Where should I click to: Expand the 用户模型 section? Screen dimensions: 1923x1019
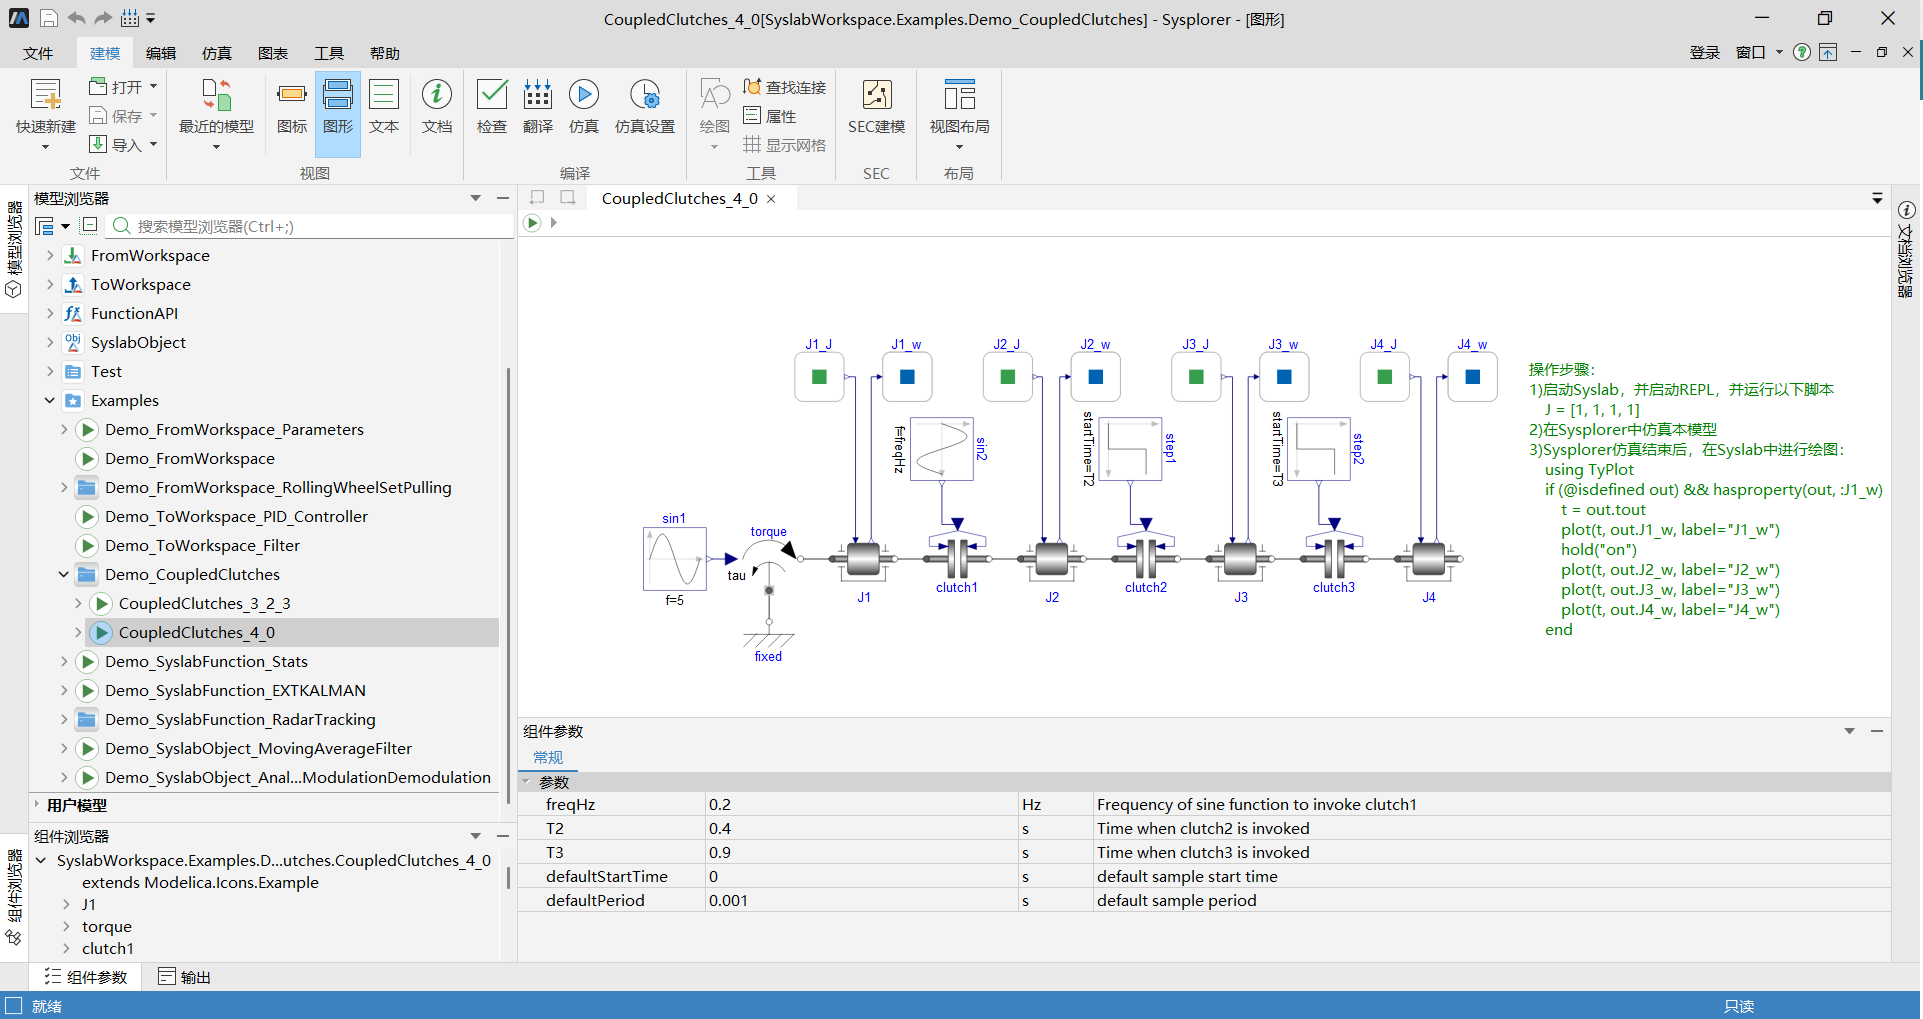37,805
